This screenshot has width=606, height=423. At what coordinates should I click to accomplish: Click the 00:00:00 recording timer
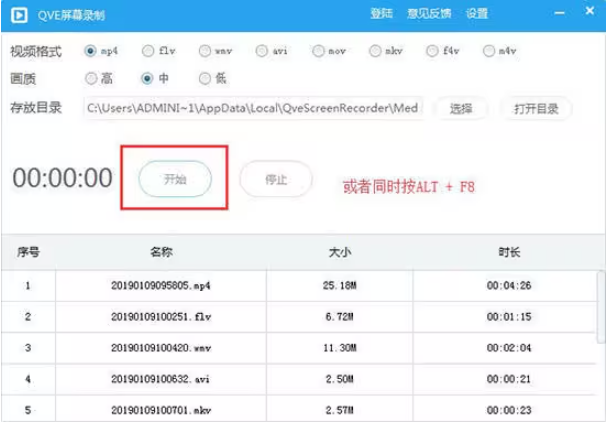coord(62,178)
